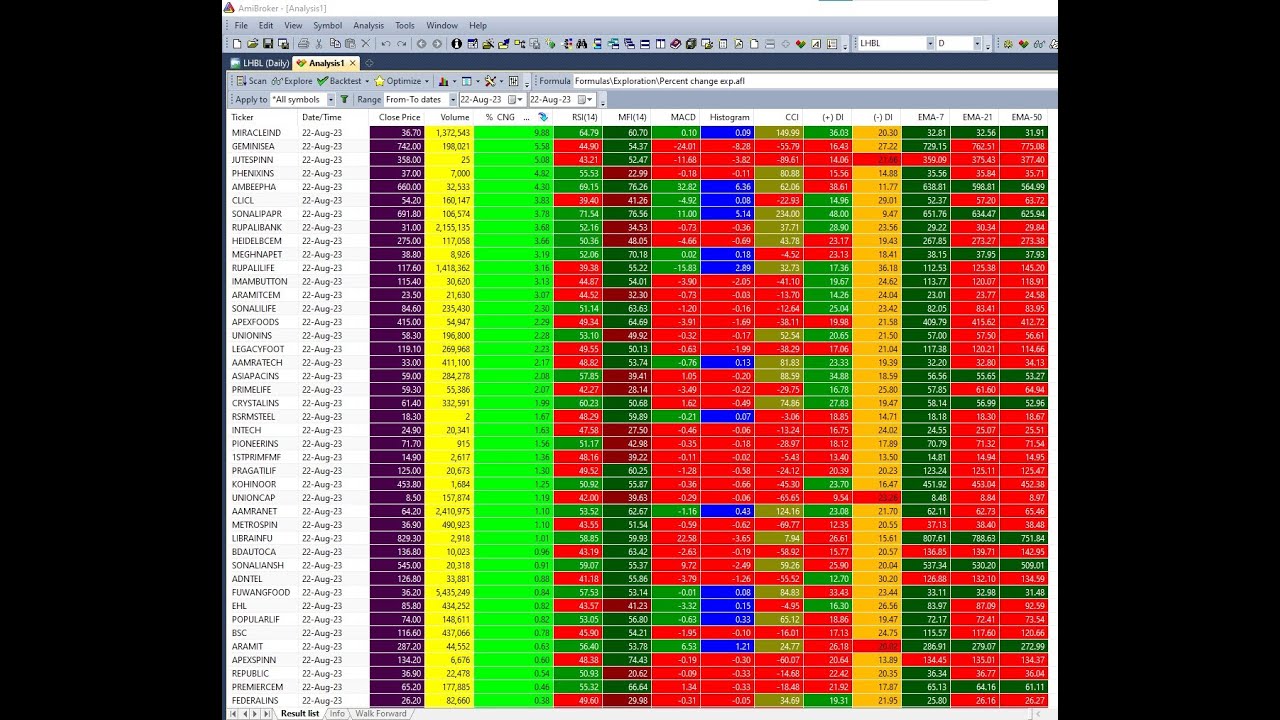Screen dimensions: 1280x720
Task: Click the green funnel Filter icon
Action: [345, 99]
